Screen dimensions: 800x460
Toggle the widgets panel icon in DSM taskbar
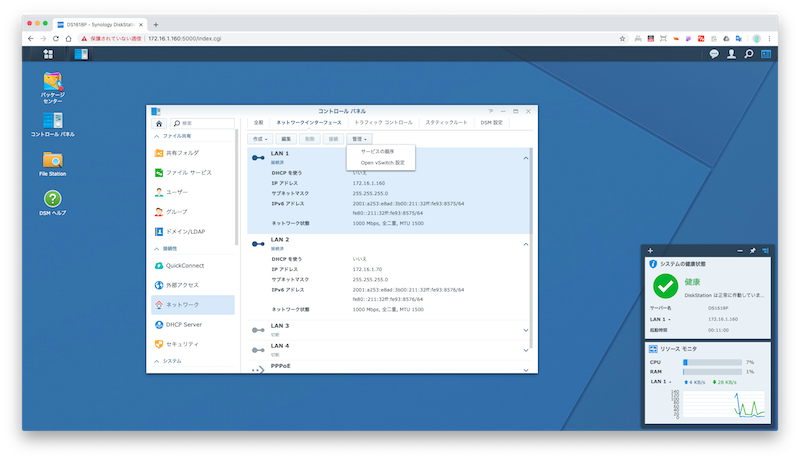tap(766, 54)
